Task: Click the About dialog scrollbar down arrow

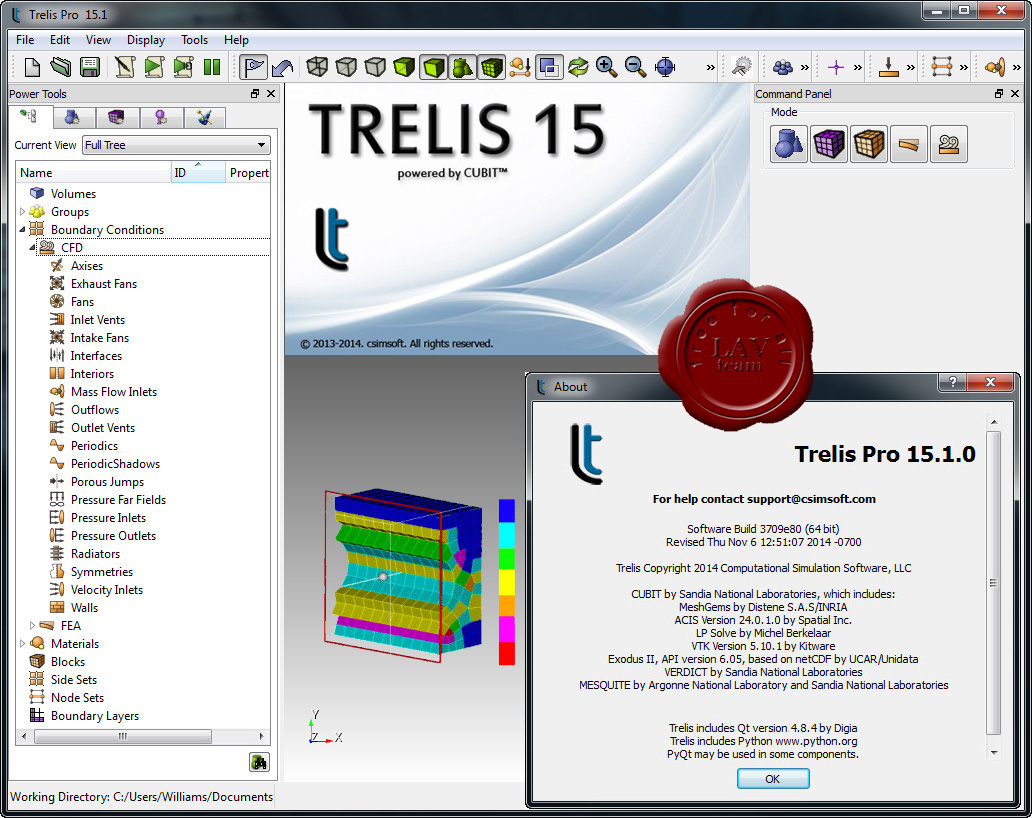Action: pyautogui.click(x=994, y=753)
